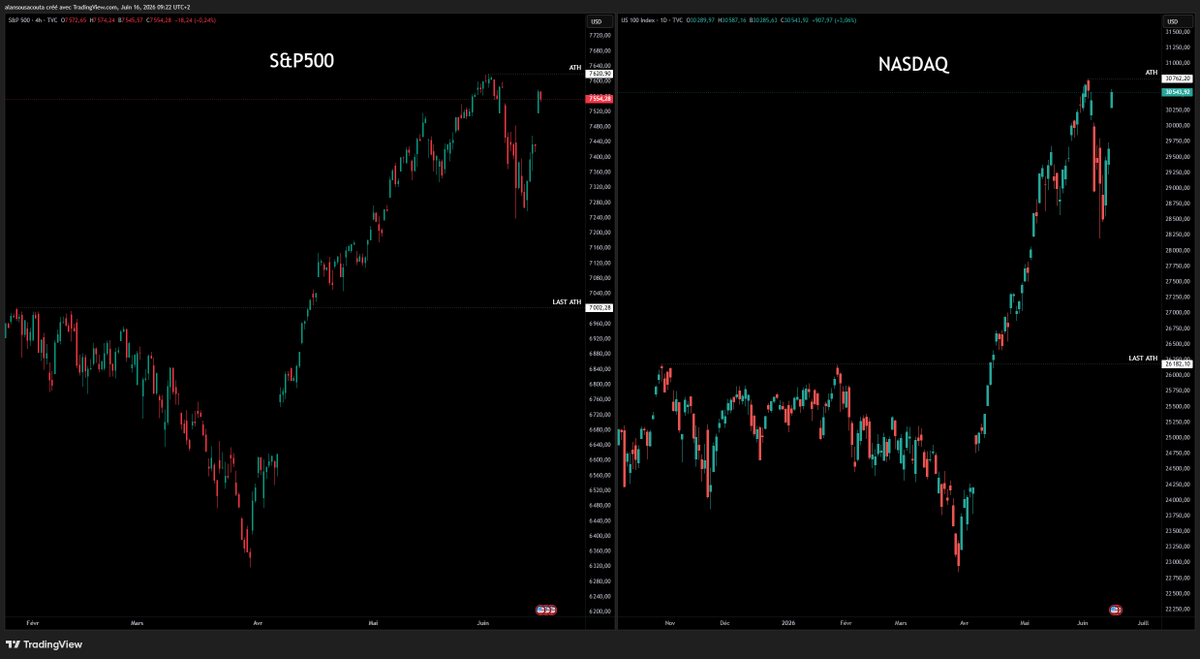Open economic event flag on NASDAQ chart

(1116, 609)
